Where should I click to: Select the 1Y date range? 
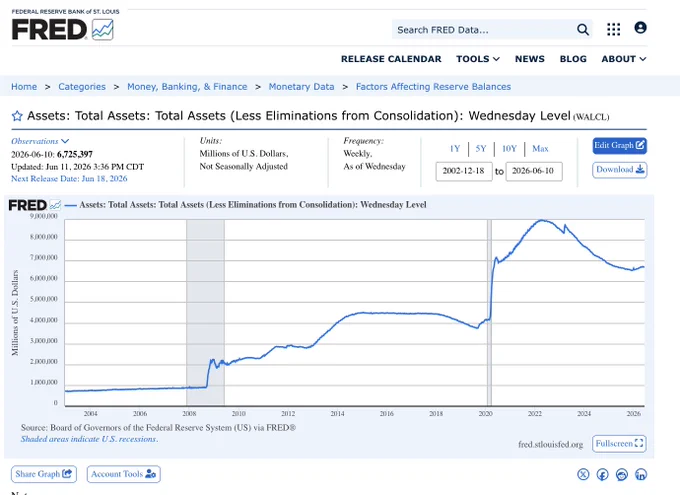click(454, 148)
